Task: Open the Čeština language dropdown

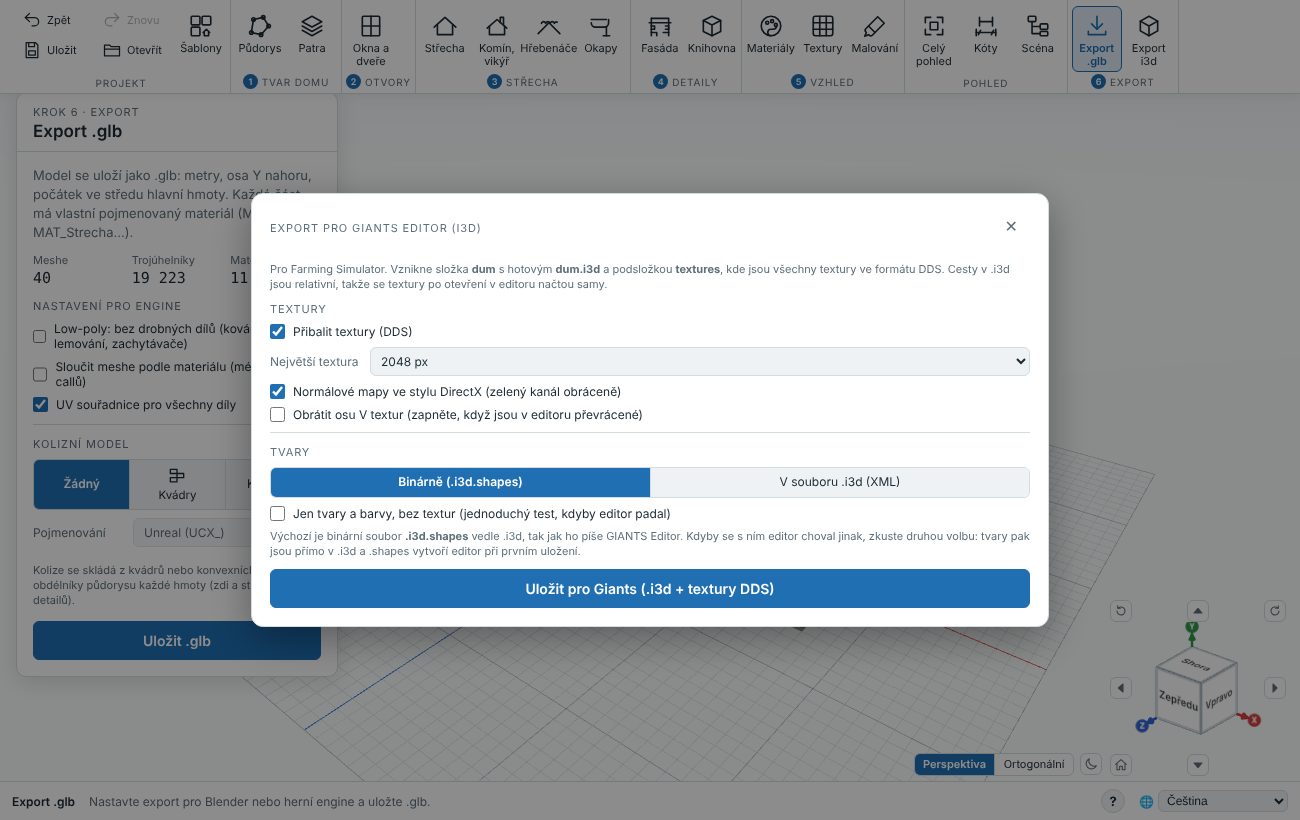Action: tap(1224, 801)
